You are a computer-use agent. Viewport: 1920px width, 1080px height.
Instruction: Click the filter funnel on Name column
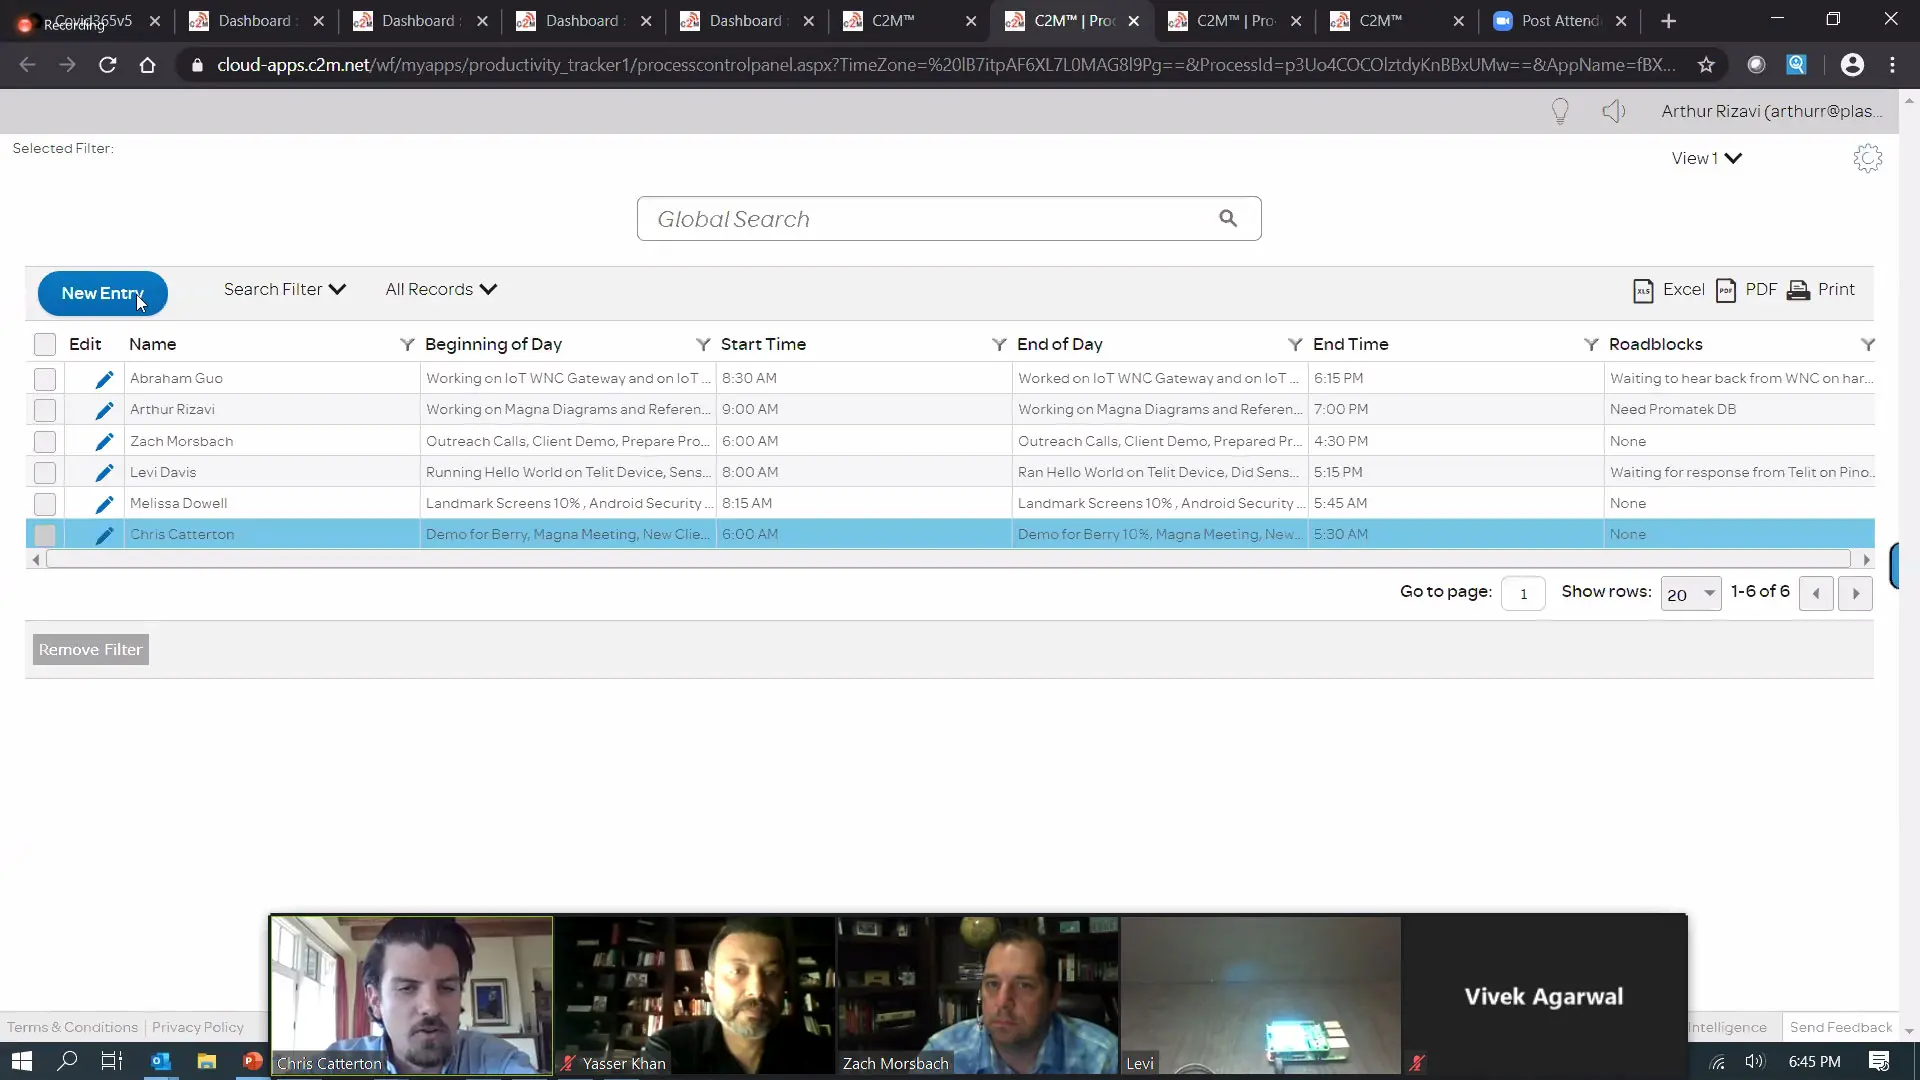tap(407, 344)
